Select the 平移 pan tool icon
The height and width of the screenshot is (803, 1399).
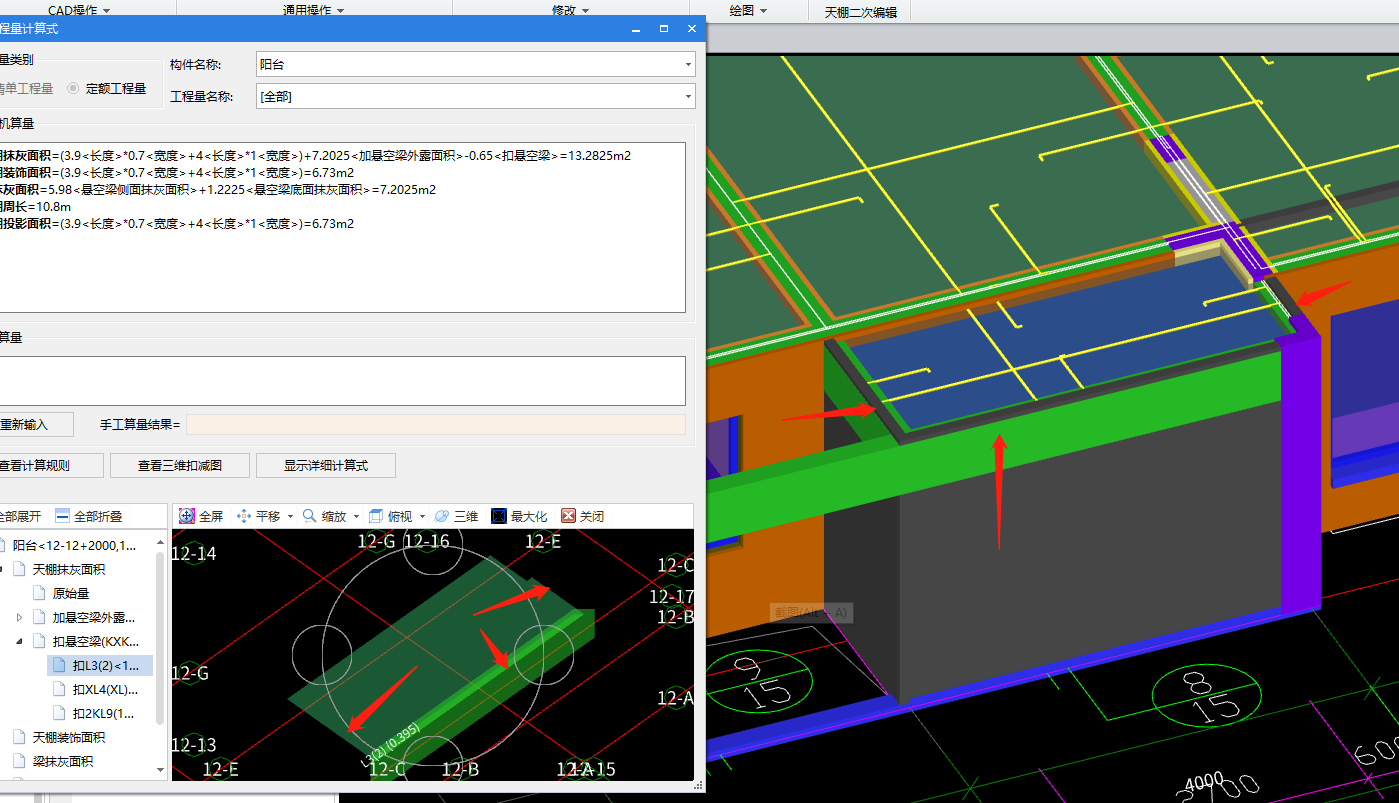pos(243,516)
